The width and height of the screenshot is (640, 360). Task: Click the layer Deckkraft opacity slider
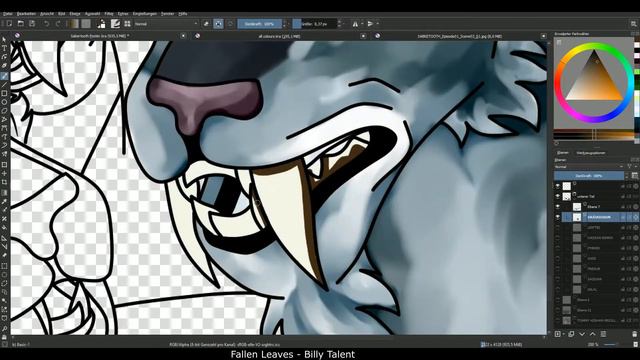click(589, 176)
